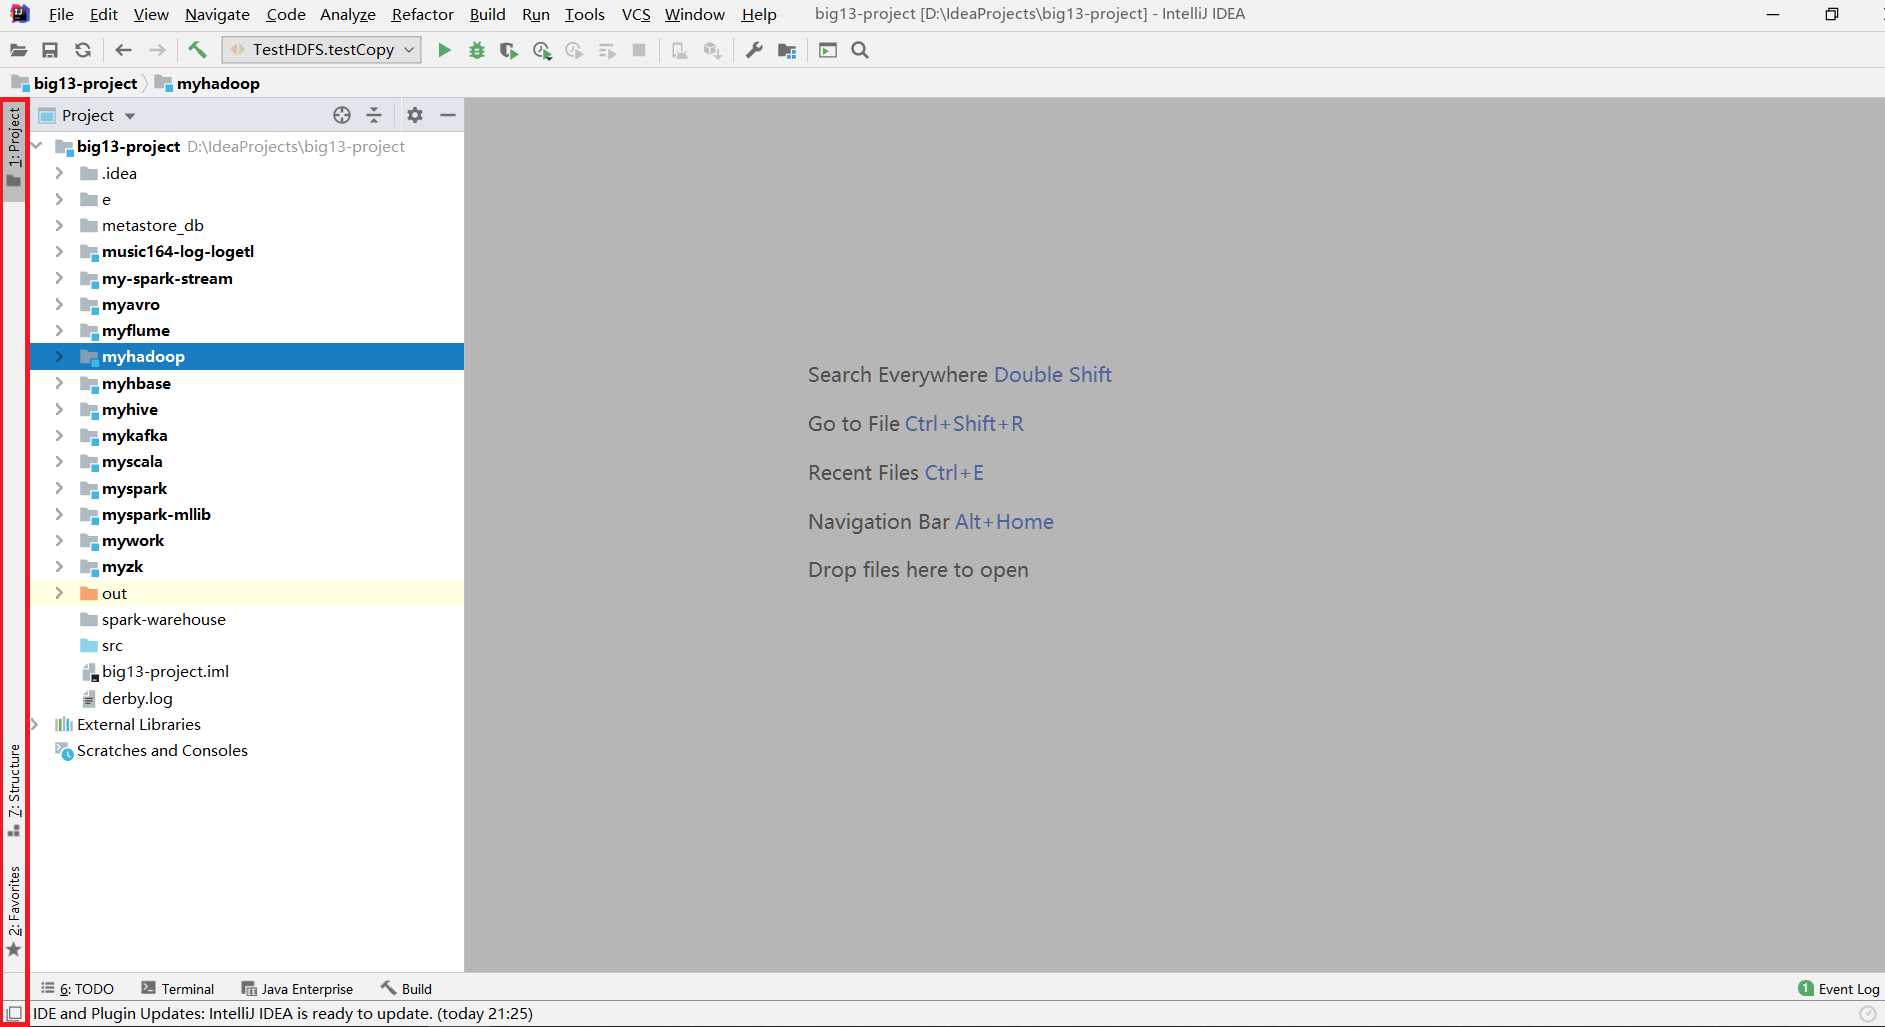This screenshot has height=1027, width=1885.
Task: Open settings with the wrench icon
Action: point(754,50)
